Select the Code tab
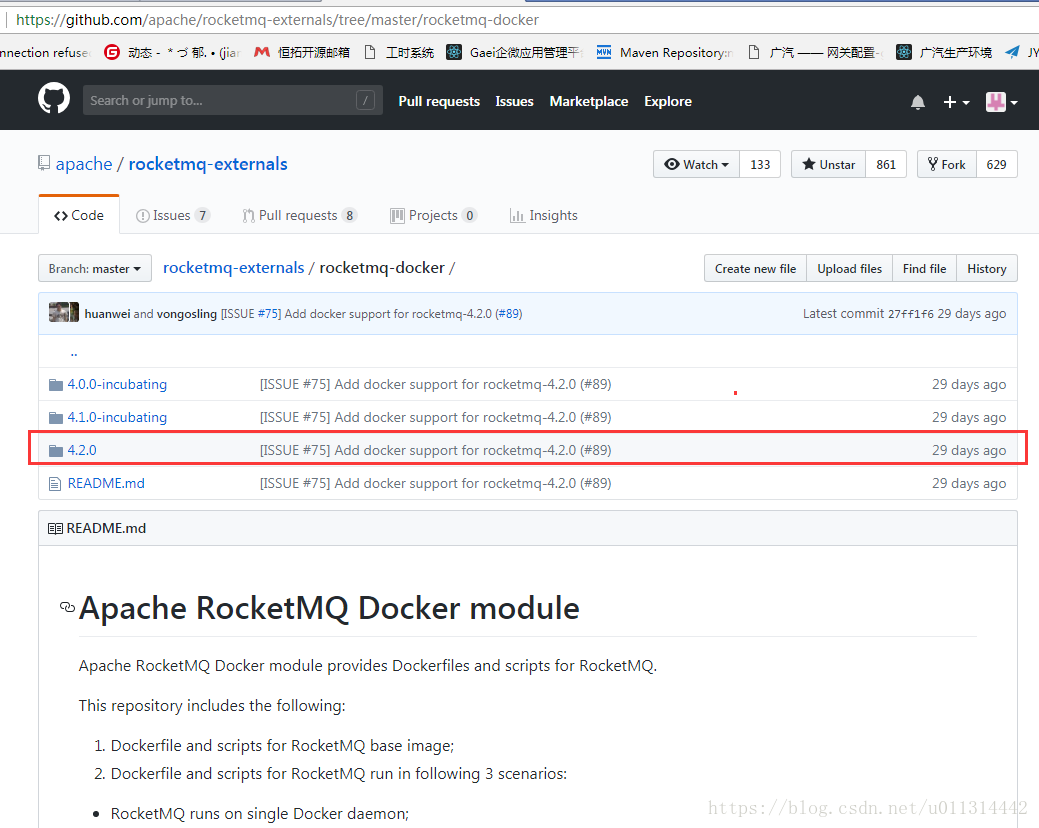Image resolution: width=1039 pixels, height=828 pixels. (79, 215)
